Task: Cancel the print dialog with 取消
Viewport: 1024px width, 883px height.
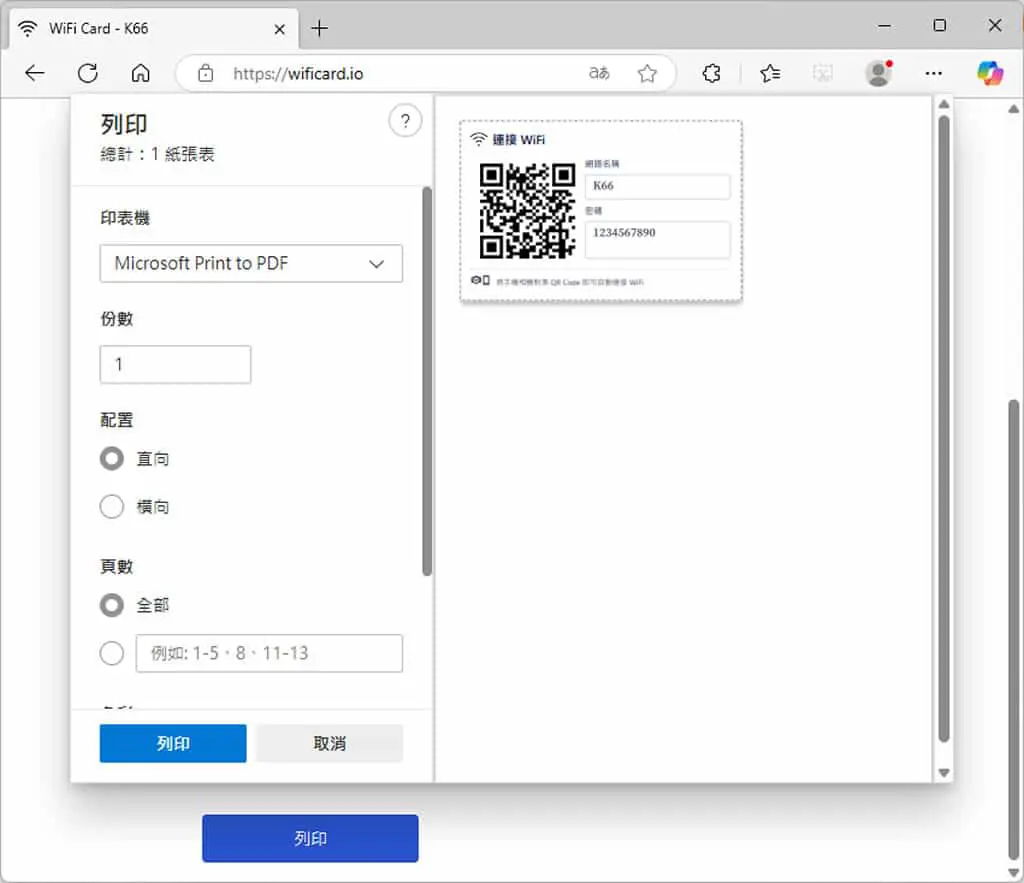Action: [x=330, y=743]
